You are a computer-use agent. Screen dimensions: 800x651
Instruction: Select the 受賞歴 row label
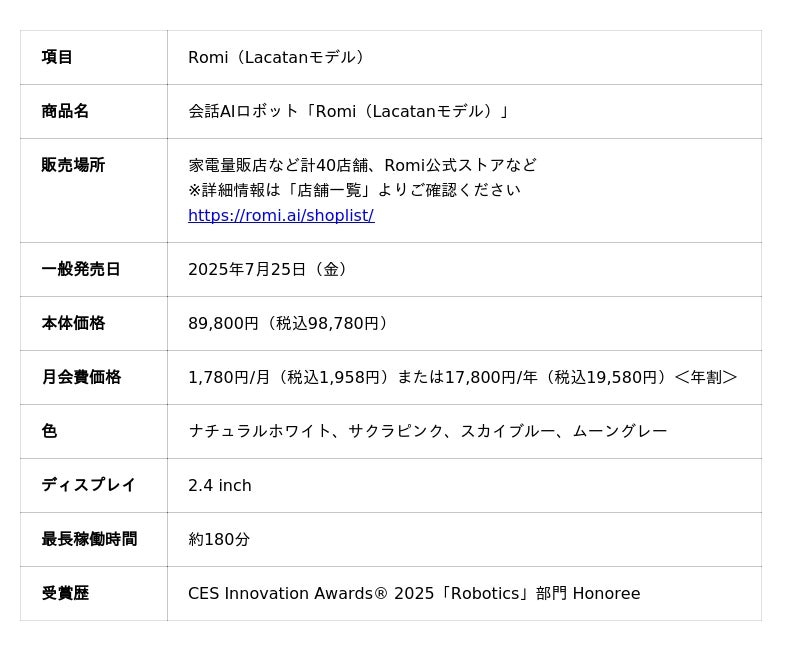coord(65,594)
